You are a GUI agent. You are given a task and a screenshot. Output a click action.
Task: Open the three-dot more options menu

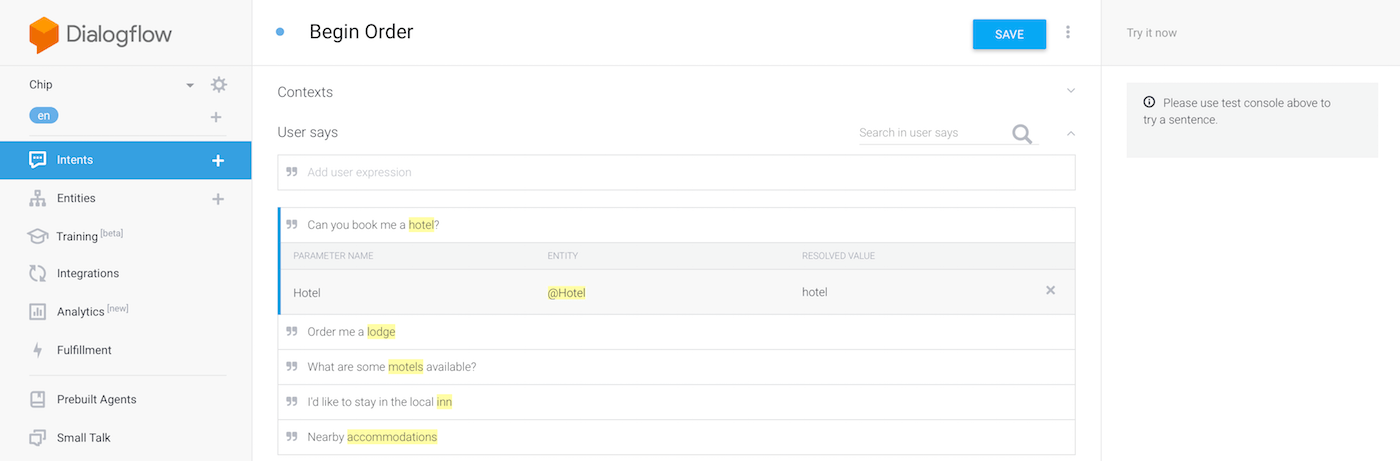click(1068, 33)
